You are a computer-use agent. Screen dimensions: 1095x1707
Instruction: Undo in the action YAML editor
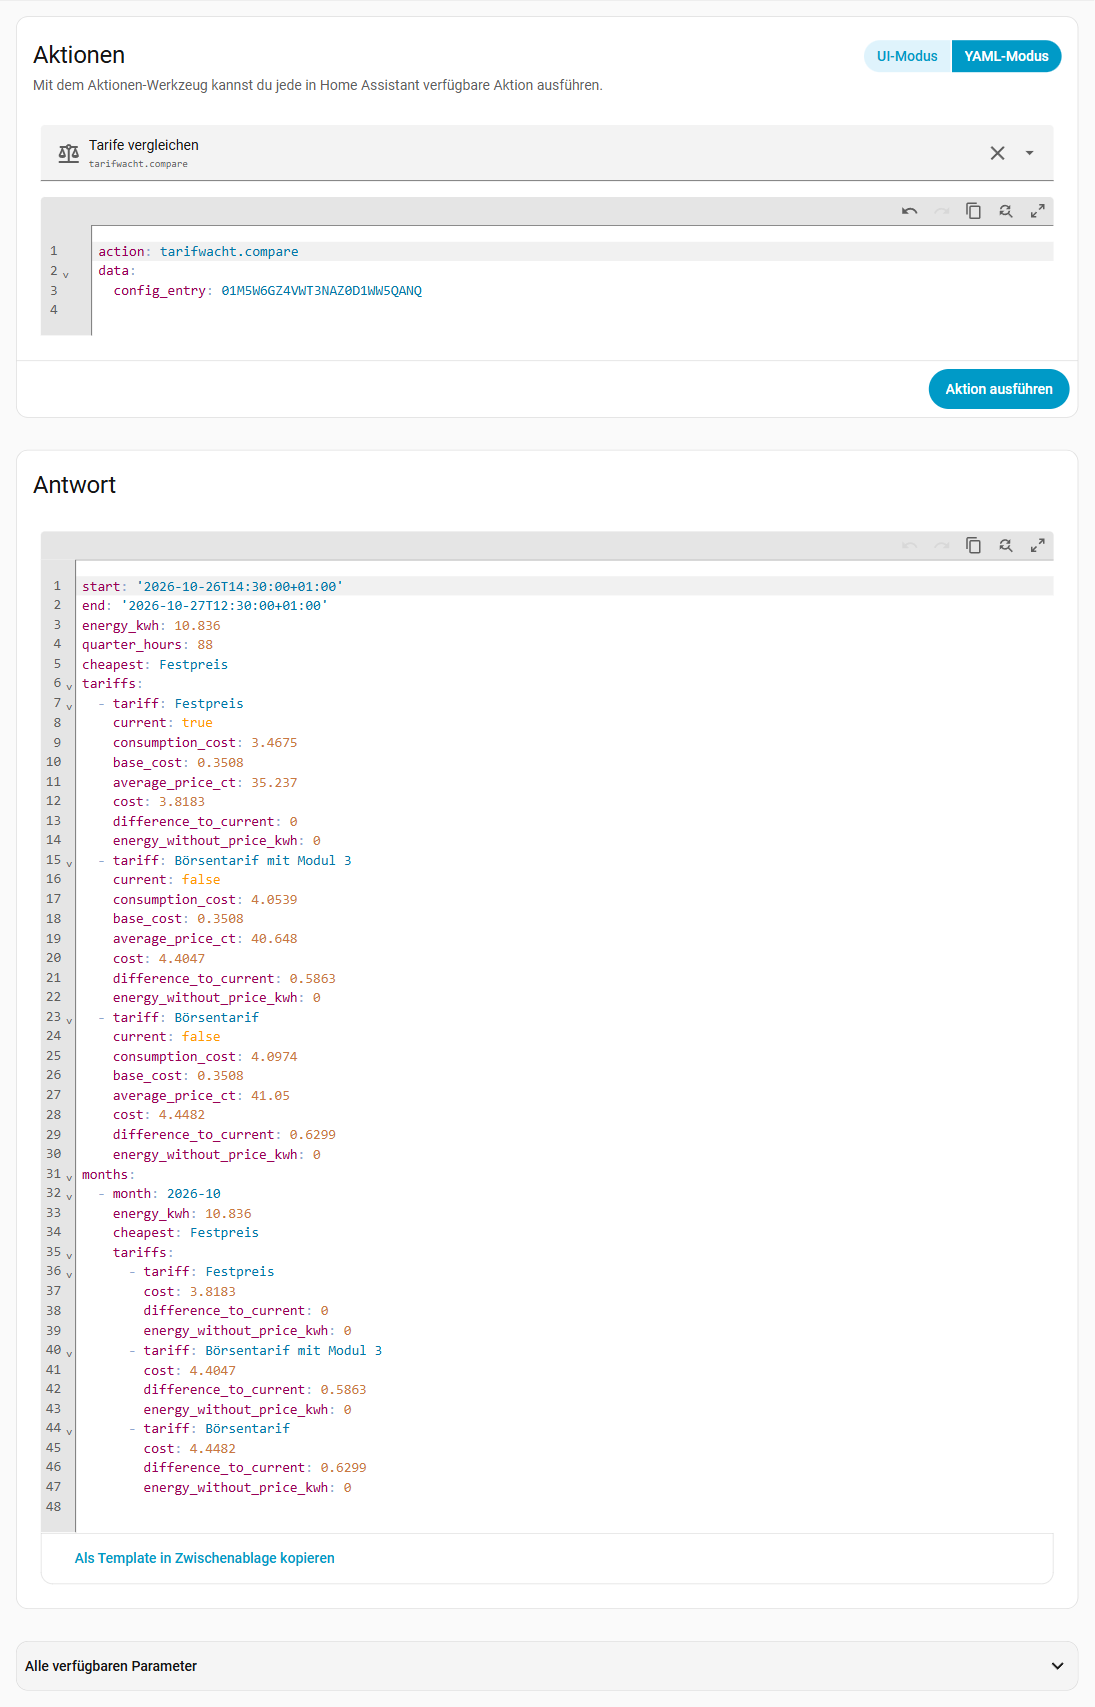click(x=909, y=211)
